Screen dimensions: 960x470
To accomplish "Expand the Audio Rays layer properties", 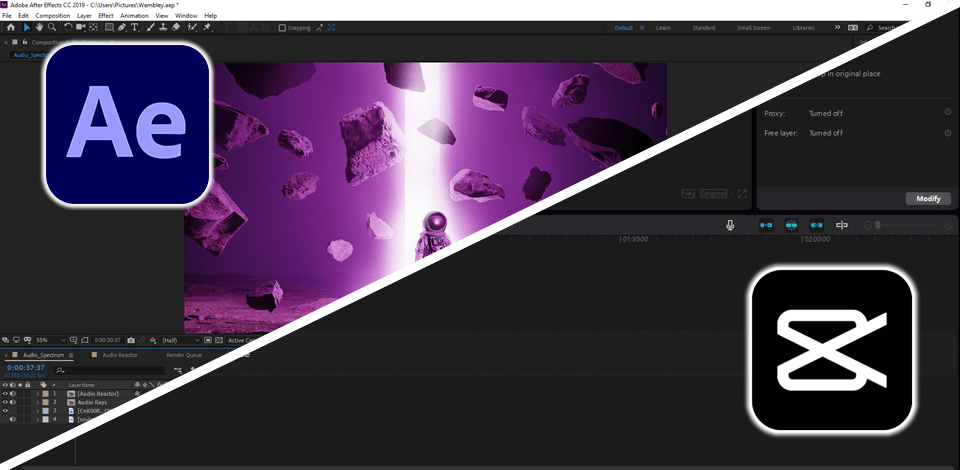I will (37, 402).
